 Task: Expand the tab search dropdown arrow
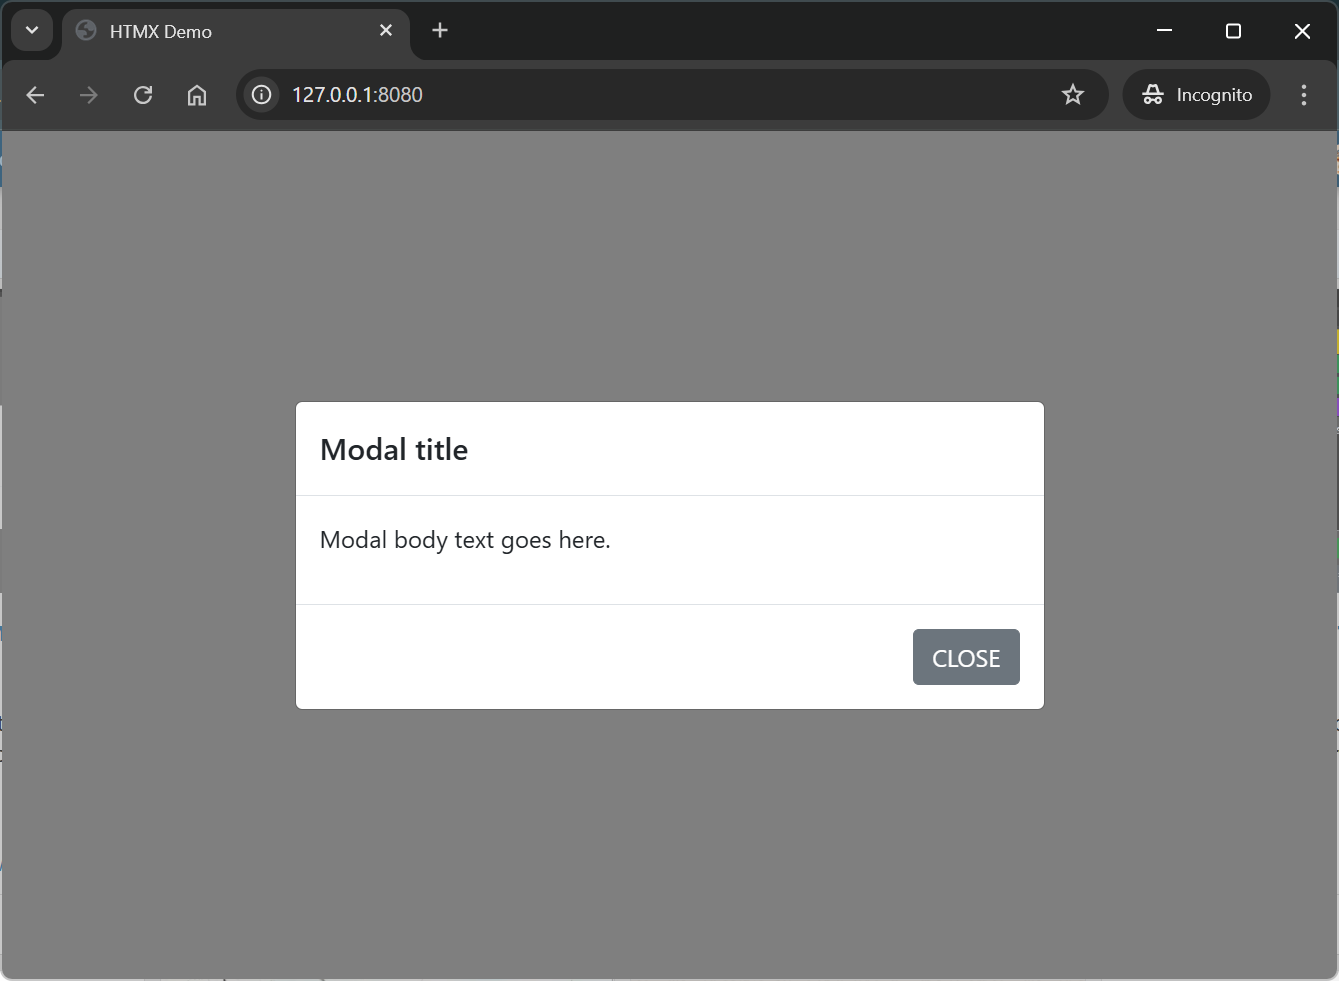(x=32, y=31)
